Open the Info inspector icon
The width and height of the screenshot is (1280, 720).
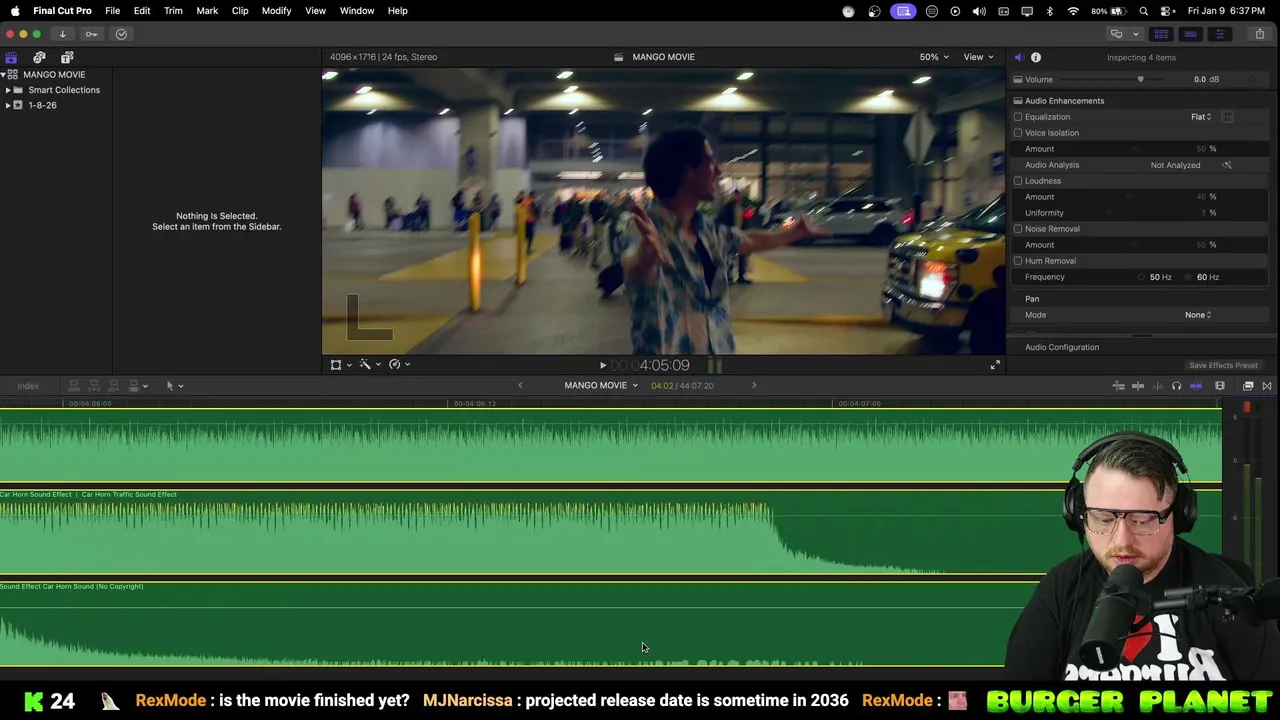point(1036,57)
